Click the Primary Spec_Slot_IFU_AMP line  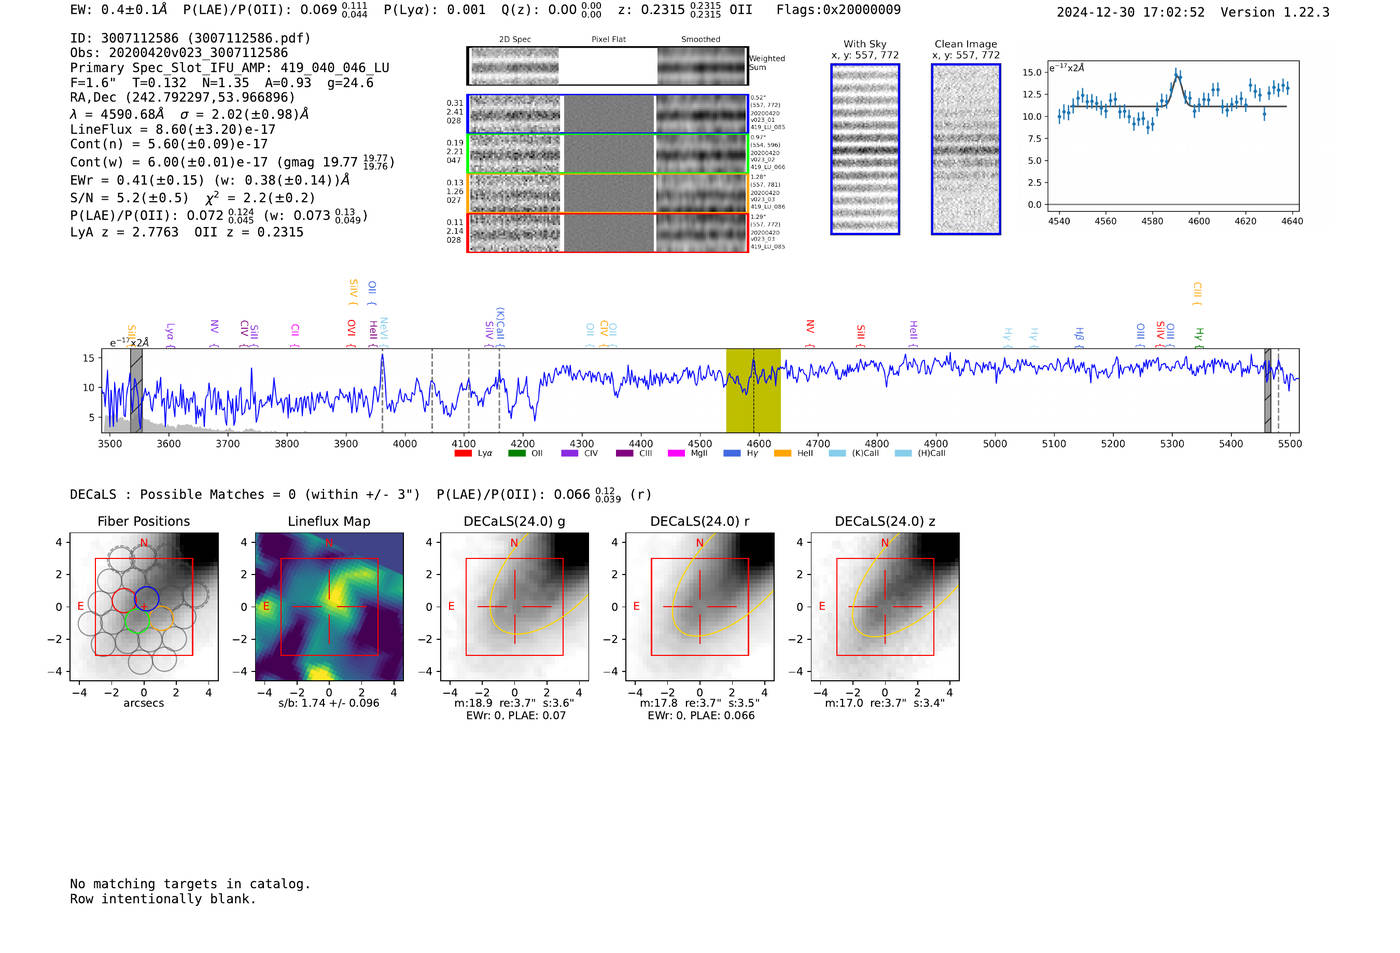point(230,68)
